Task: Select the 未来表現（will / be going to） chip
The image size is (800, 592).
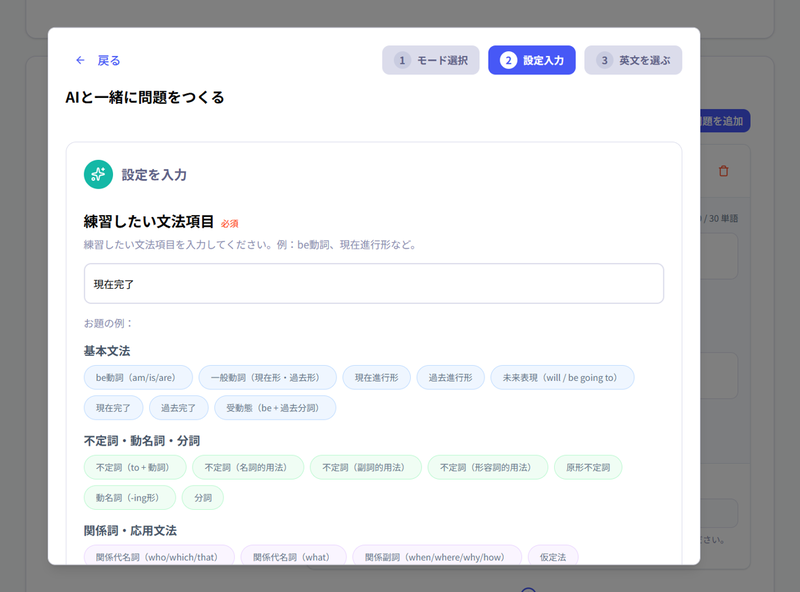Action: click(x=562, y=377)
